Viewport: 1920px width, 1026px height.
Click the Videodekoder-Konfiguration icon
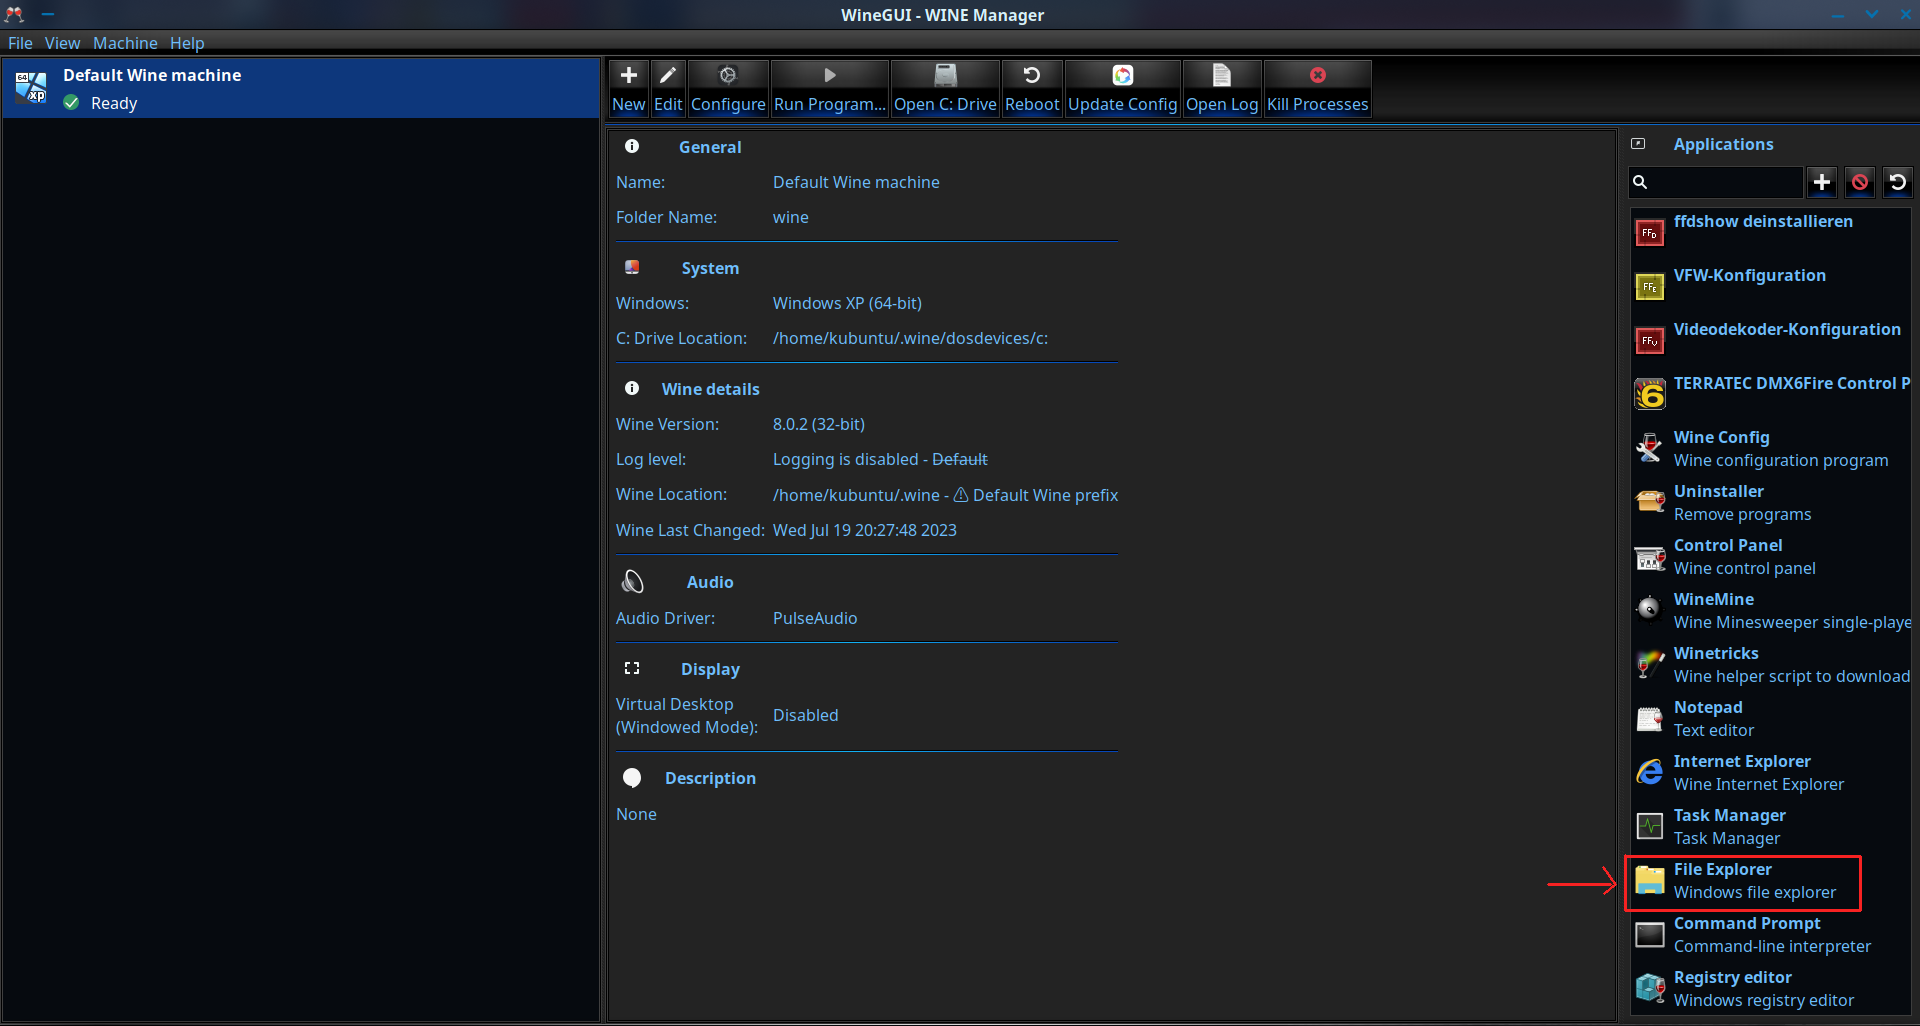[1650, 342]
